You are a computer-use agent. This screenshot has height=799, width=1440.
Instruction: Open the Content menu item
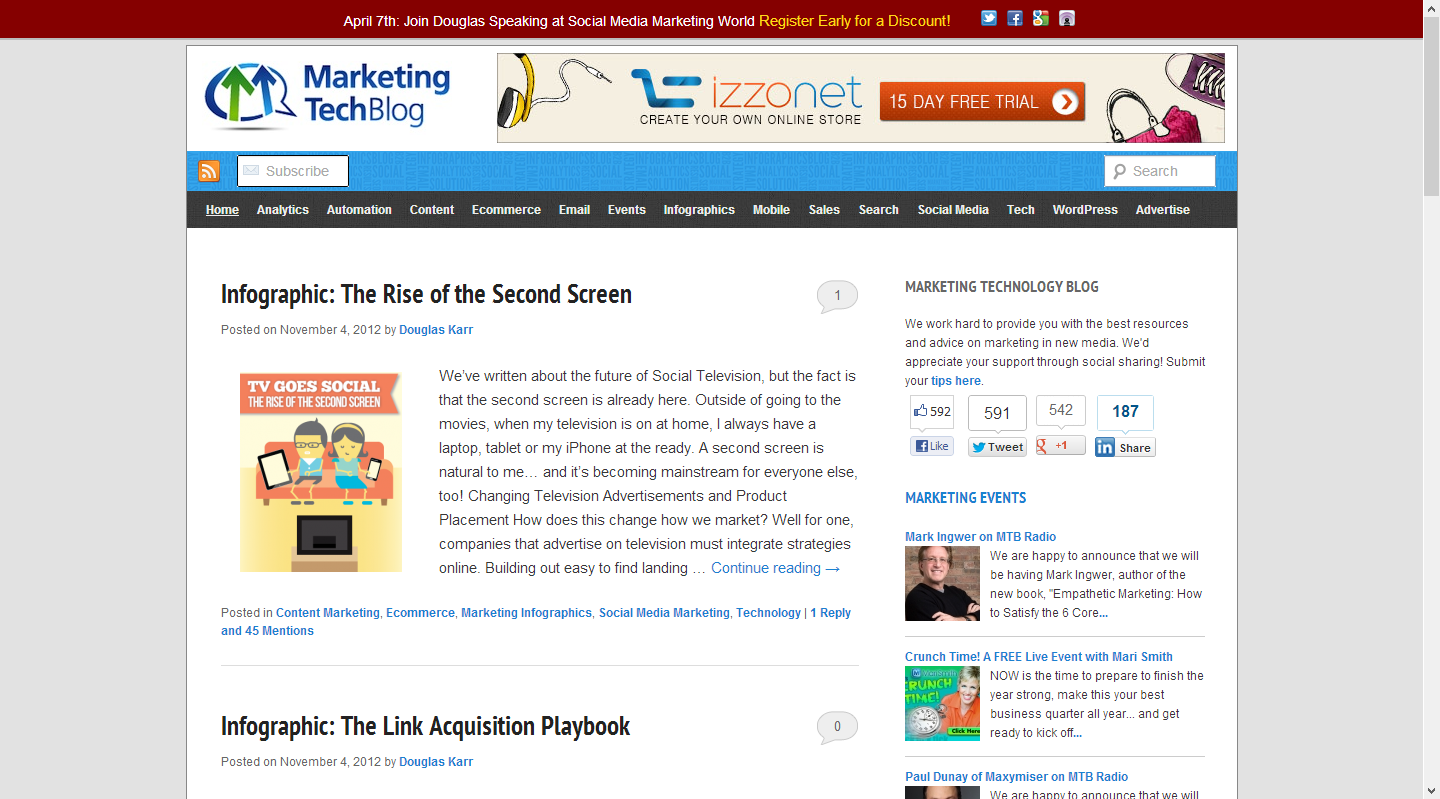[432, 210]
